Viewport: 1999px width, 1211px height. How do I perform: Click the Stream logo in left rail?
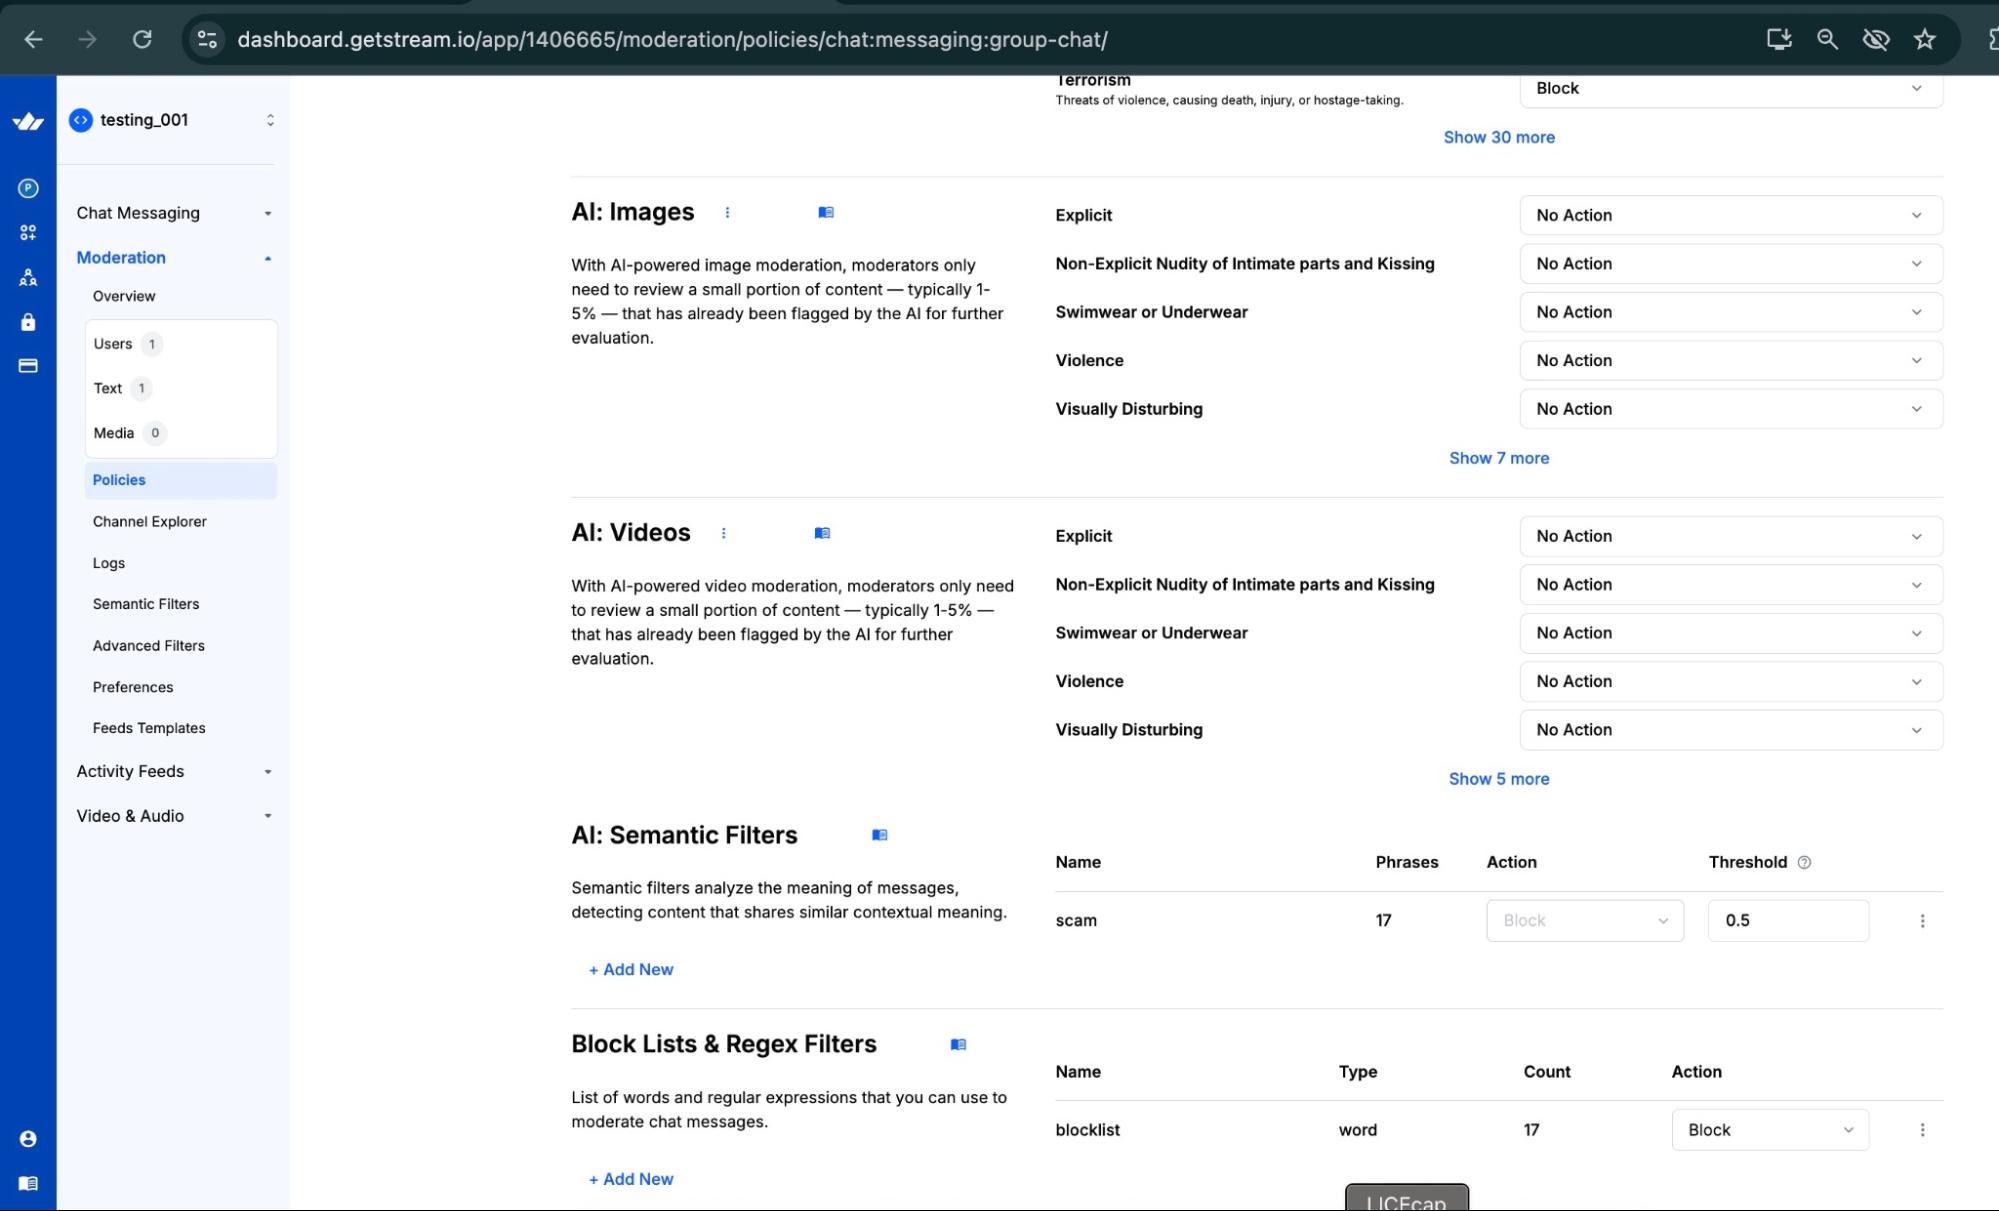tap(28, 121)
